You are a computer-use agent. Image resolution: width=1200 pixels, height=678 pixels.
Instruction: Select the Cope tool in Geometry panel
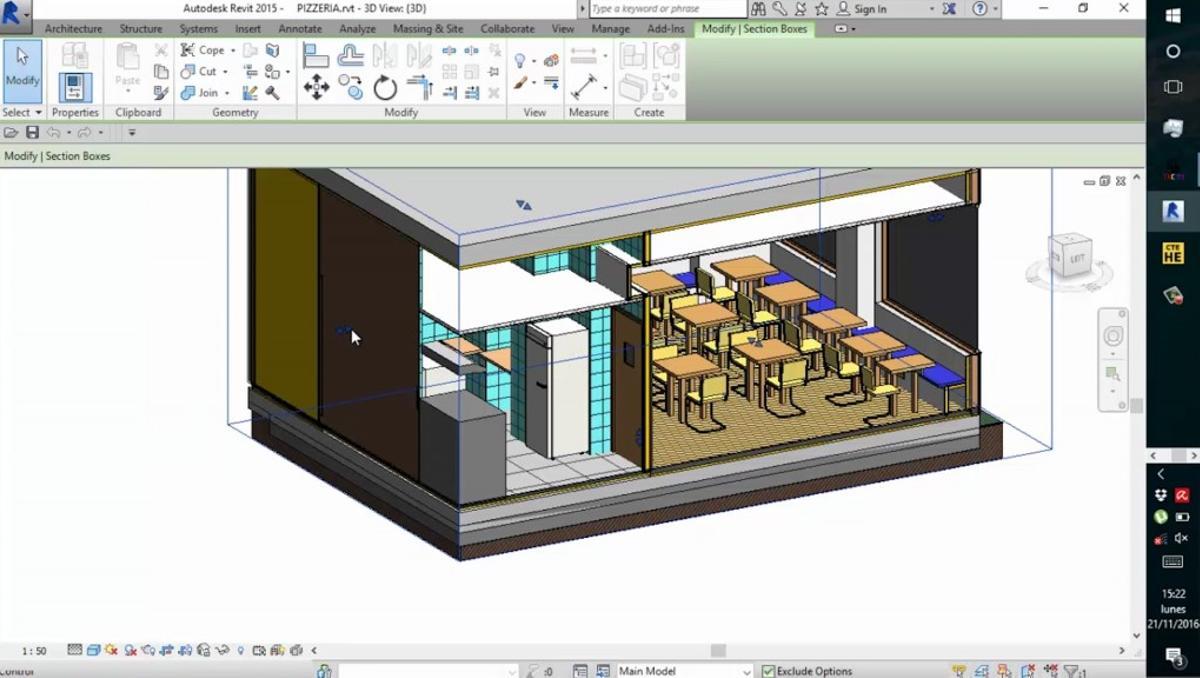coord(209,50)
